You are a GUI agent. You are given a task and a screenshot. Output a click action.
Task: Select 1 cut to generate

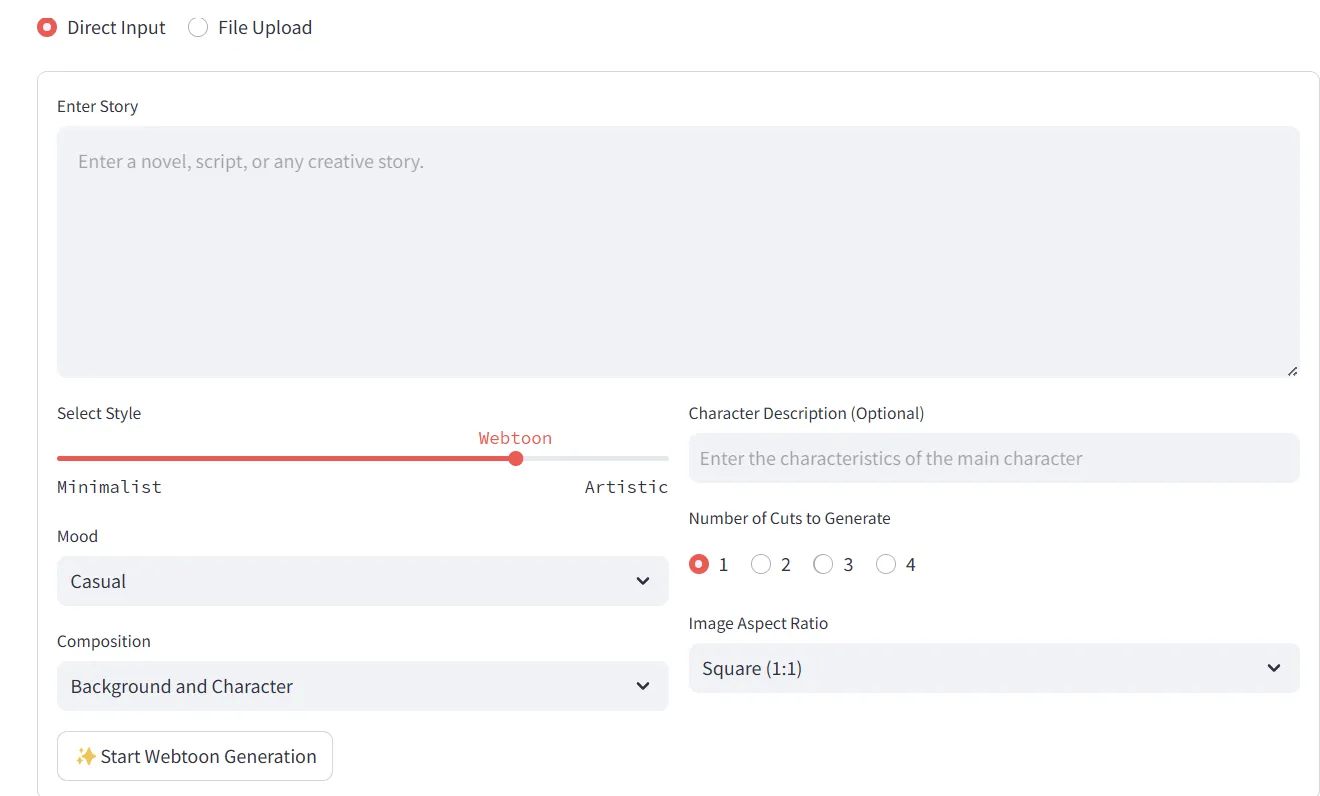click(x=699, y=564)
